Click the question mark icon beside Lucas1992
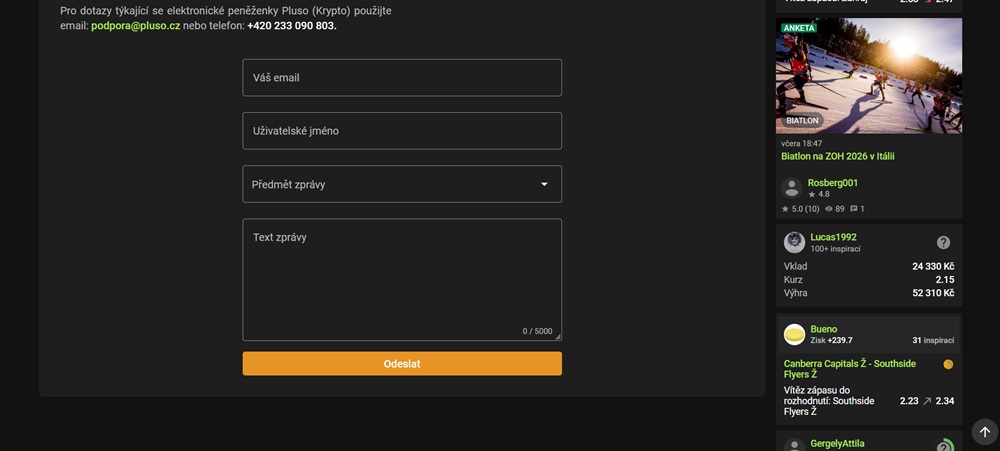 click(943, 242)
